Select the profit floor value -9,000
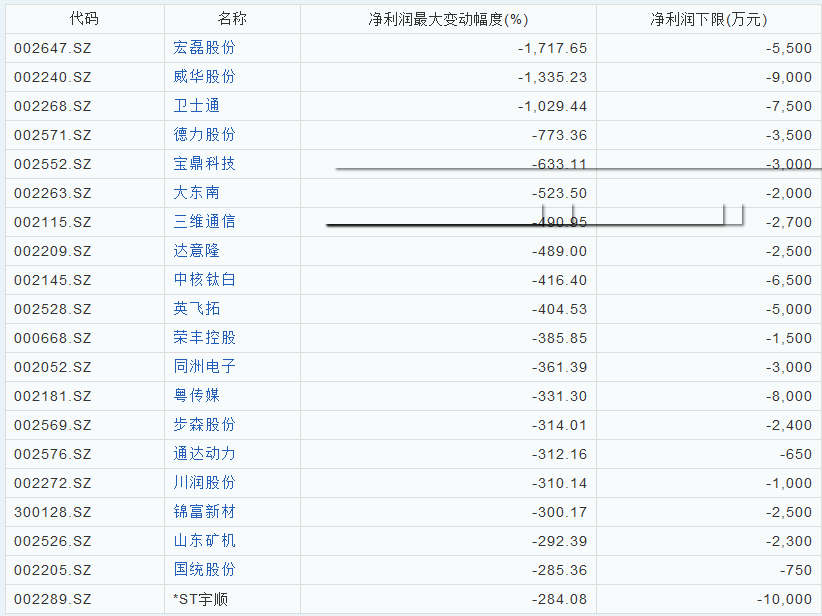Viewport: 822px width, 616px height. 789,77
